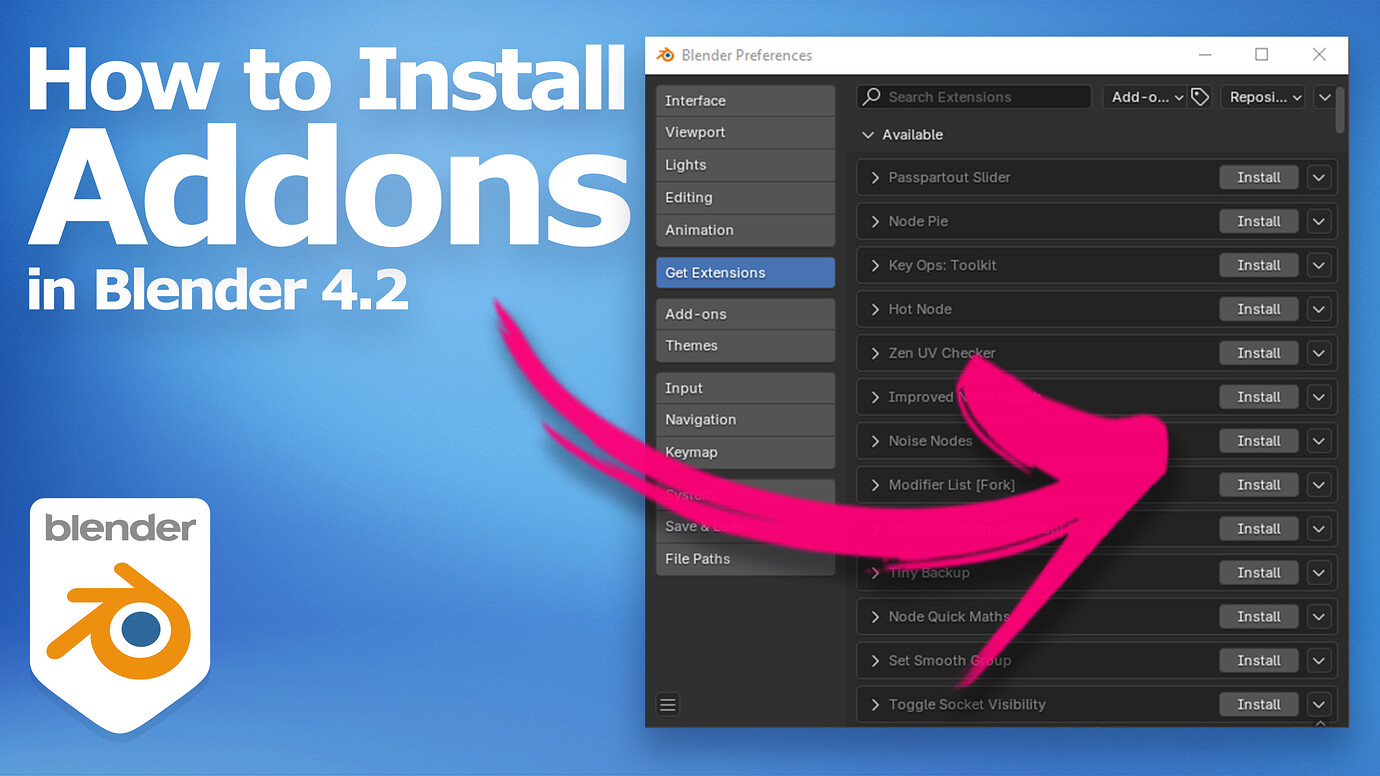Expand the Toggle Socket Visibility entry
The image size is (1380, 776).
coord(875,705)
